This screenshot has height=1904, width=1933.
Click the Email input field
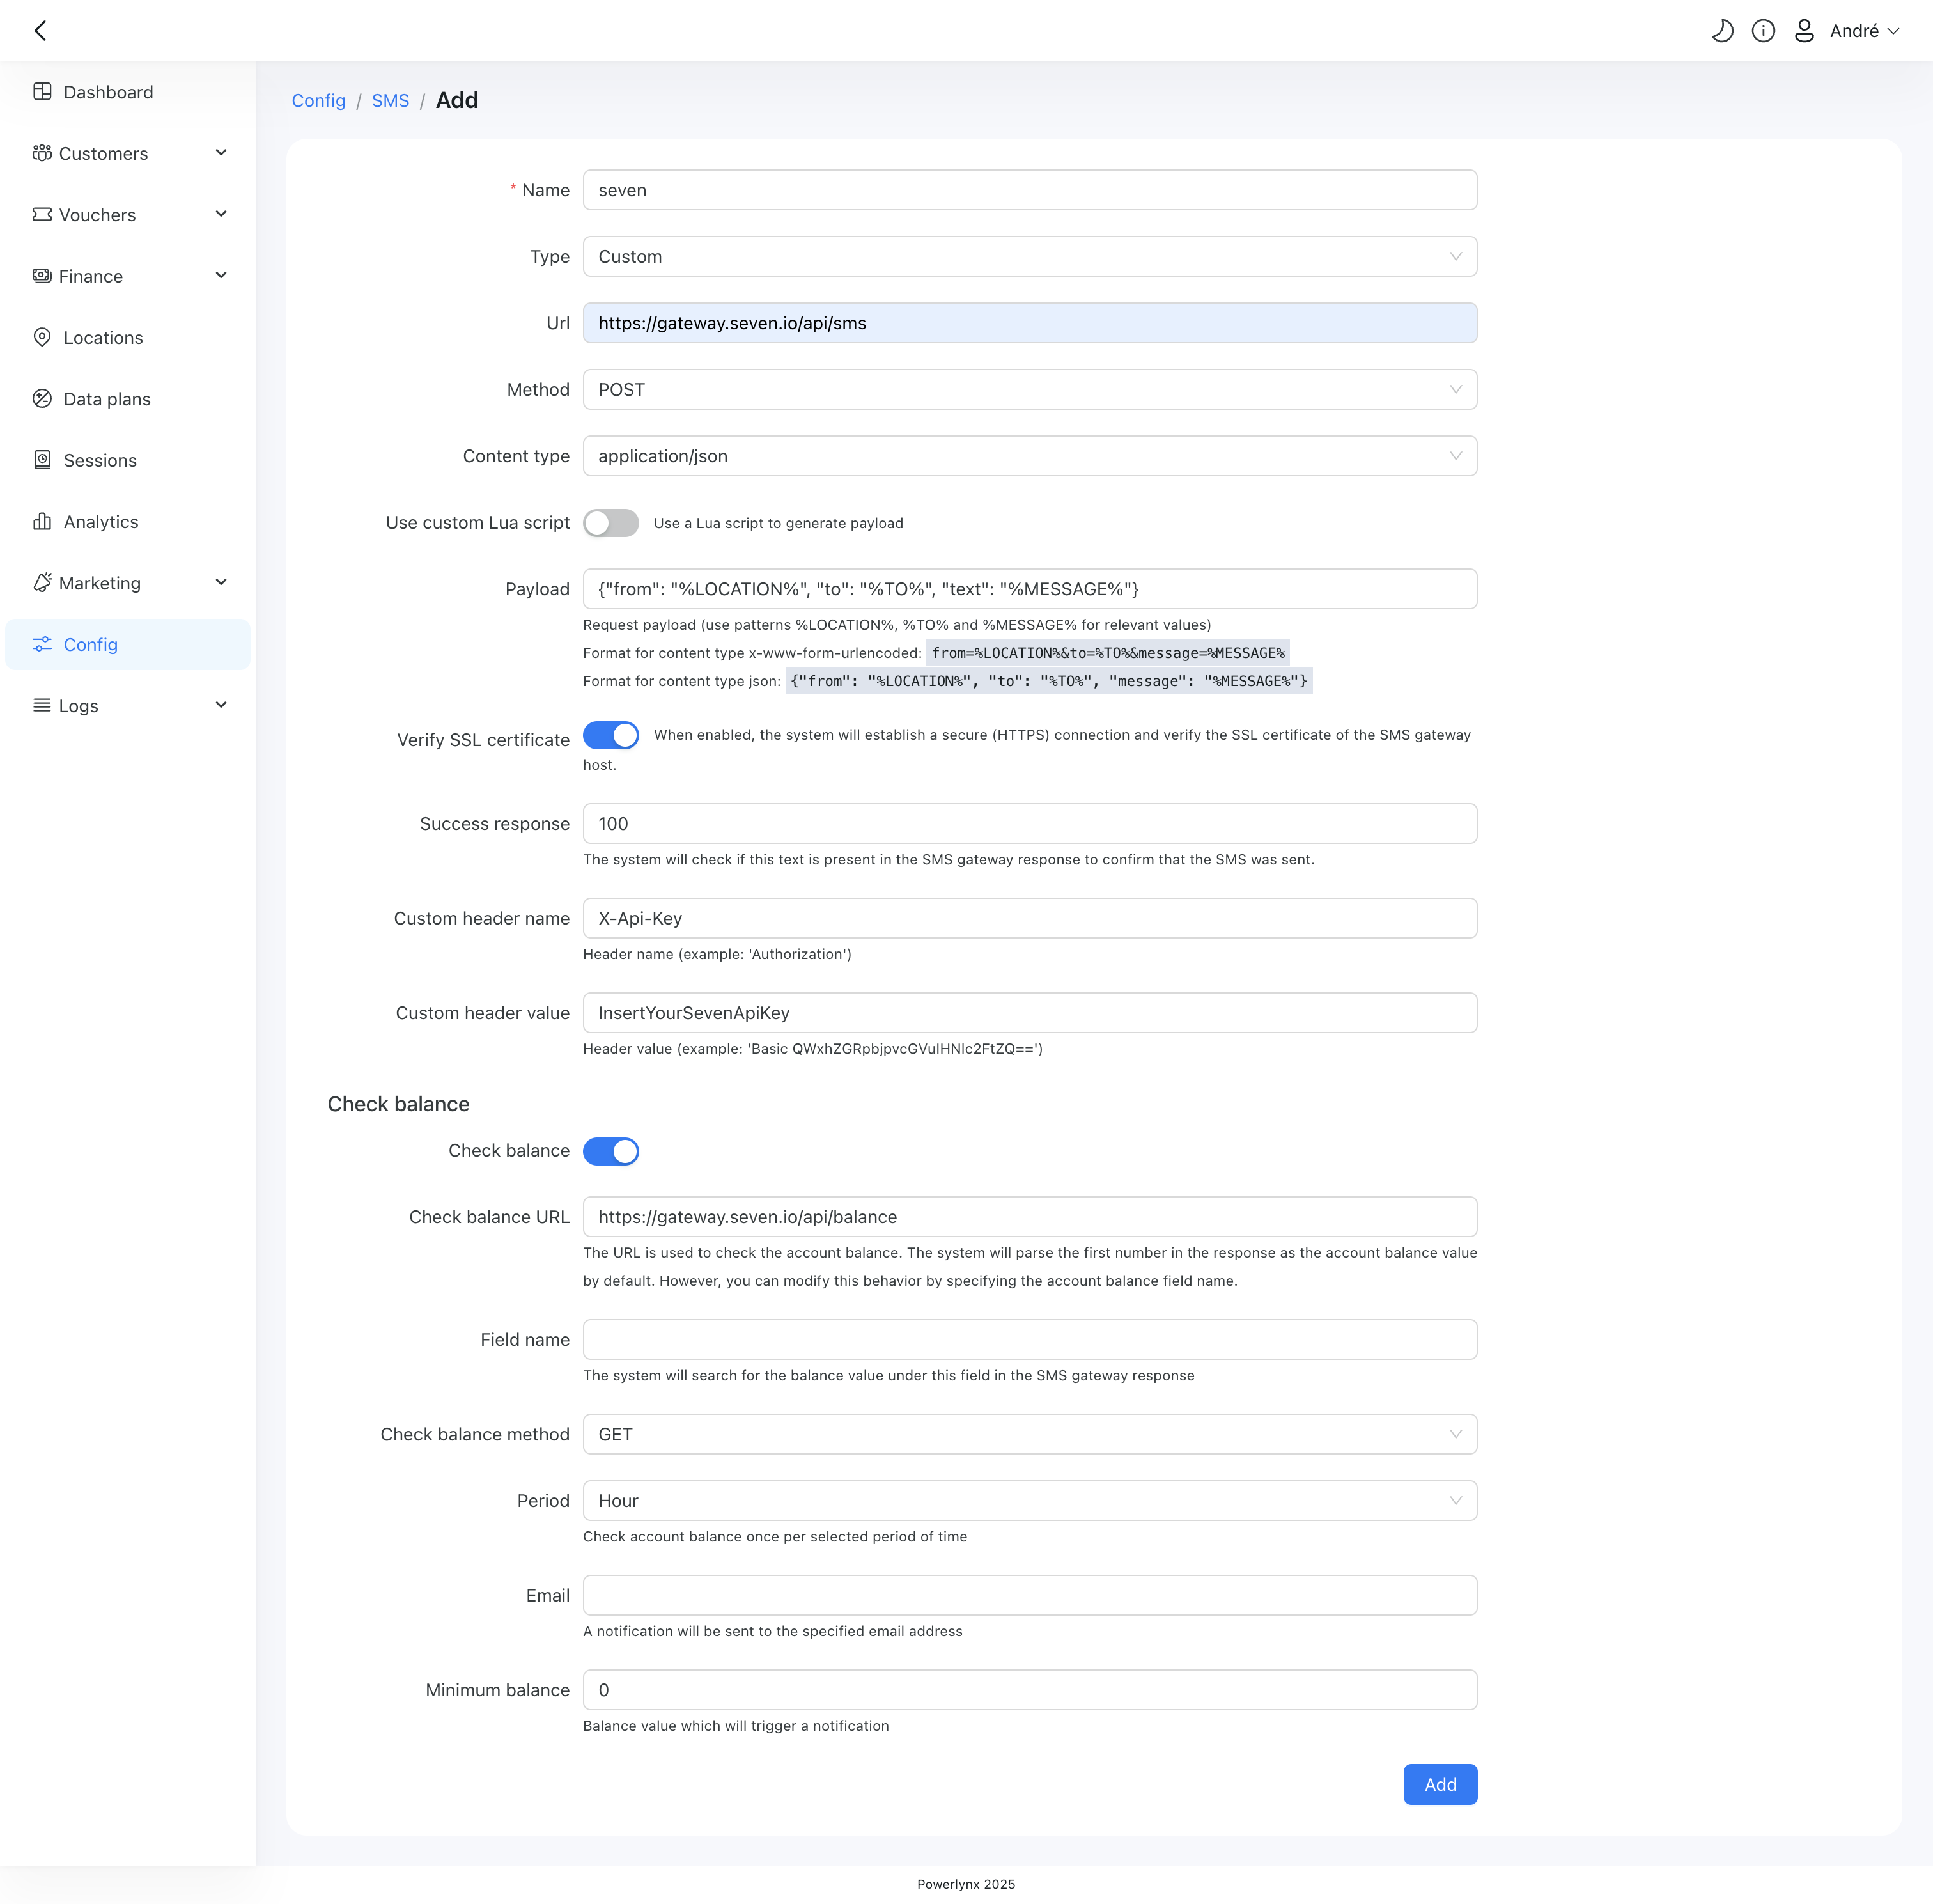coord(1029,1595)
